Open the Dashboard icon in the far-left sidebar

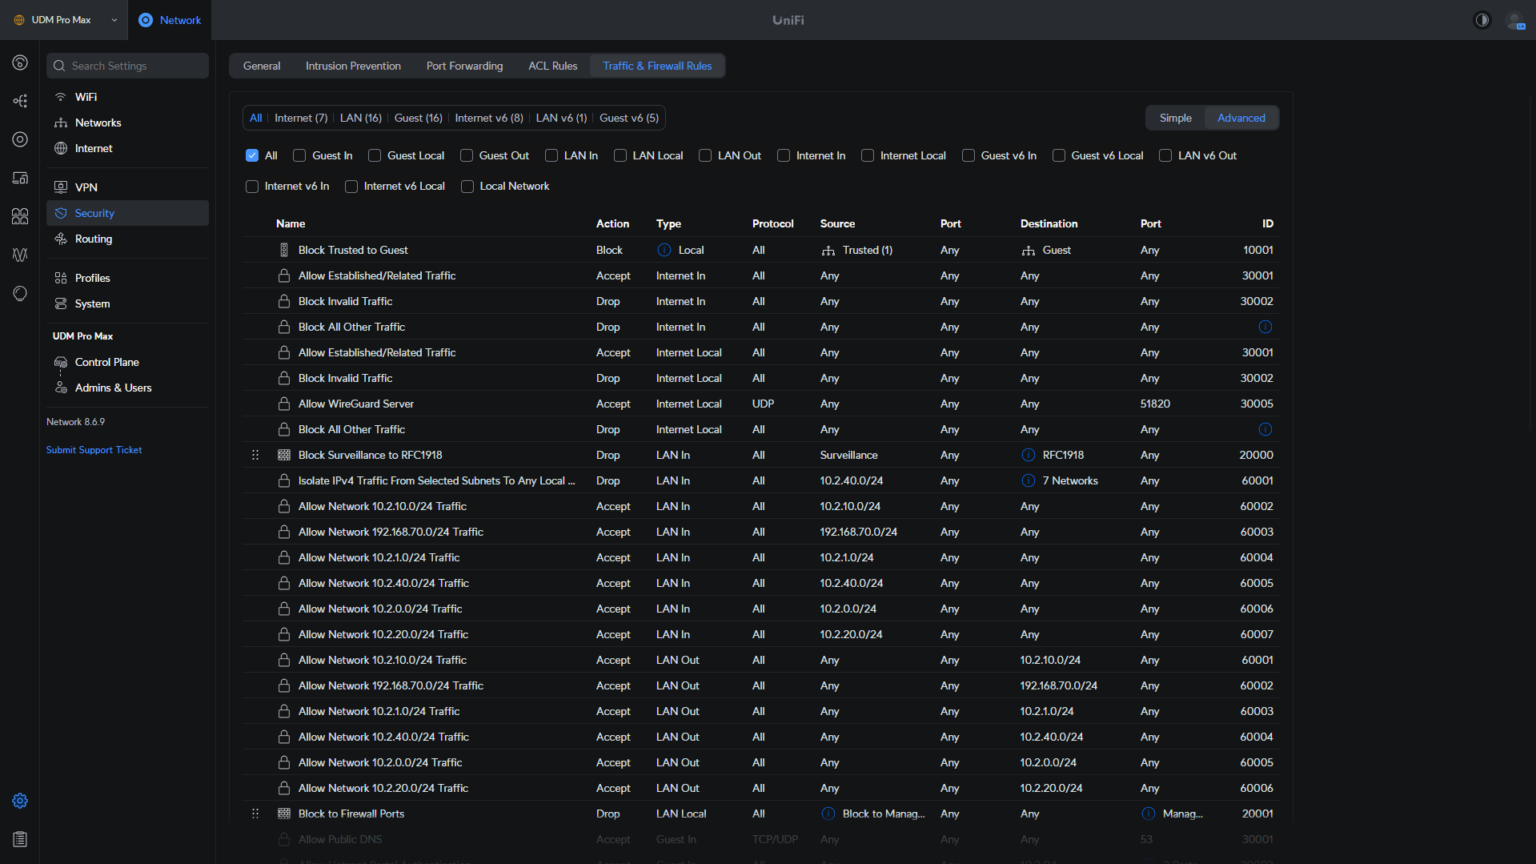(x=19, y=62)
